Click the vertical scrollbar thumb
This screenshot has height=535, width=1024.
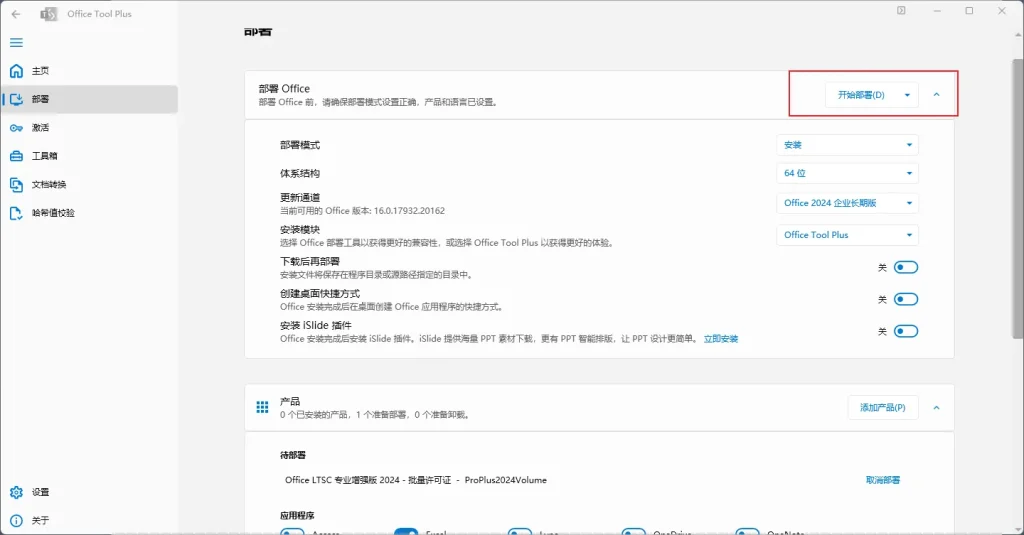(1017, 198)
